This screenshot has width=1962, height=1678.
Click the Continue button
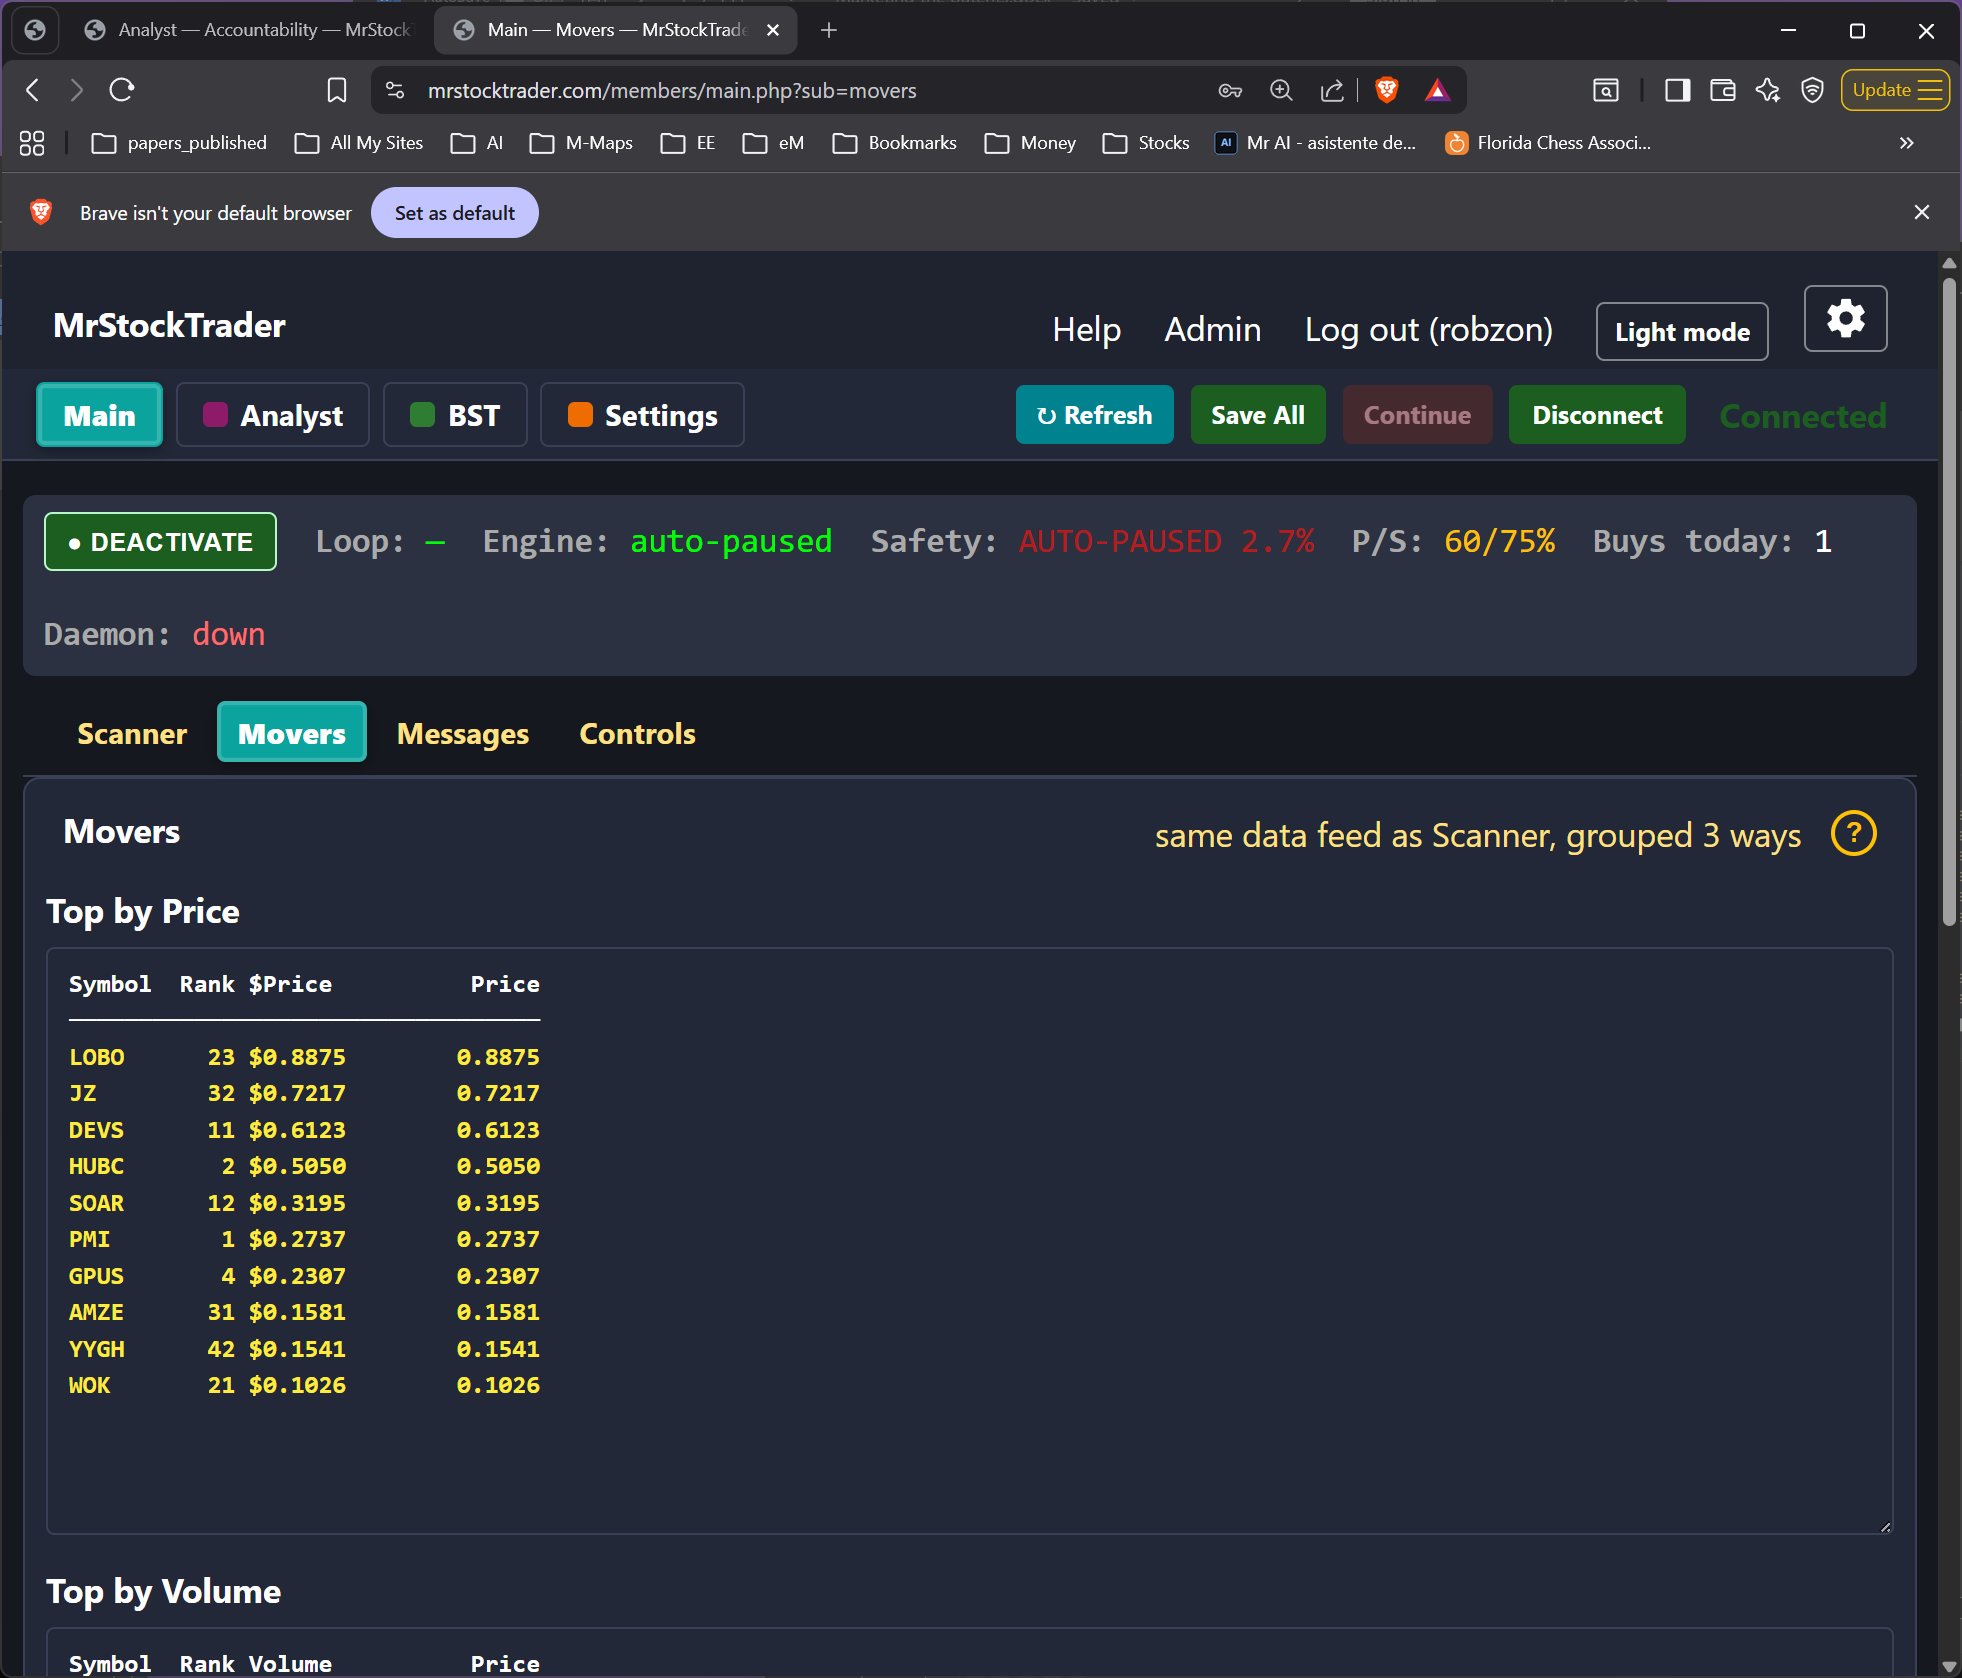pyautogui.click(x=1417, y=415)
